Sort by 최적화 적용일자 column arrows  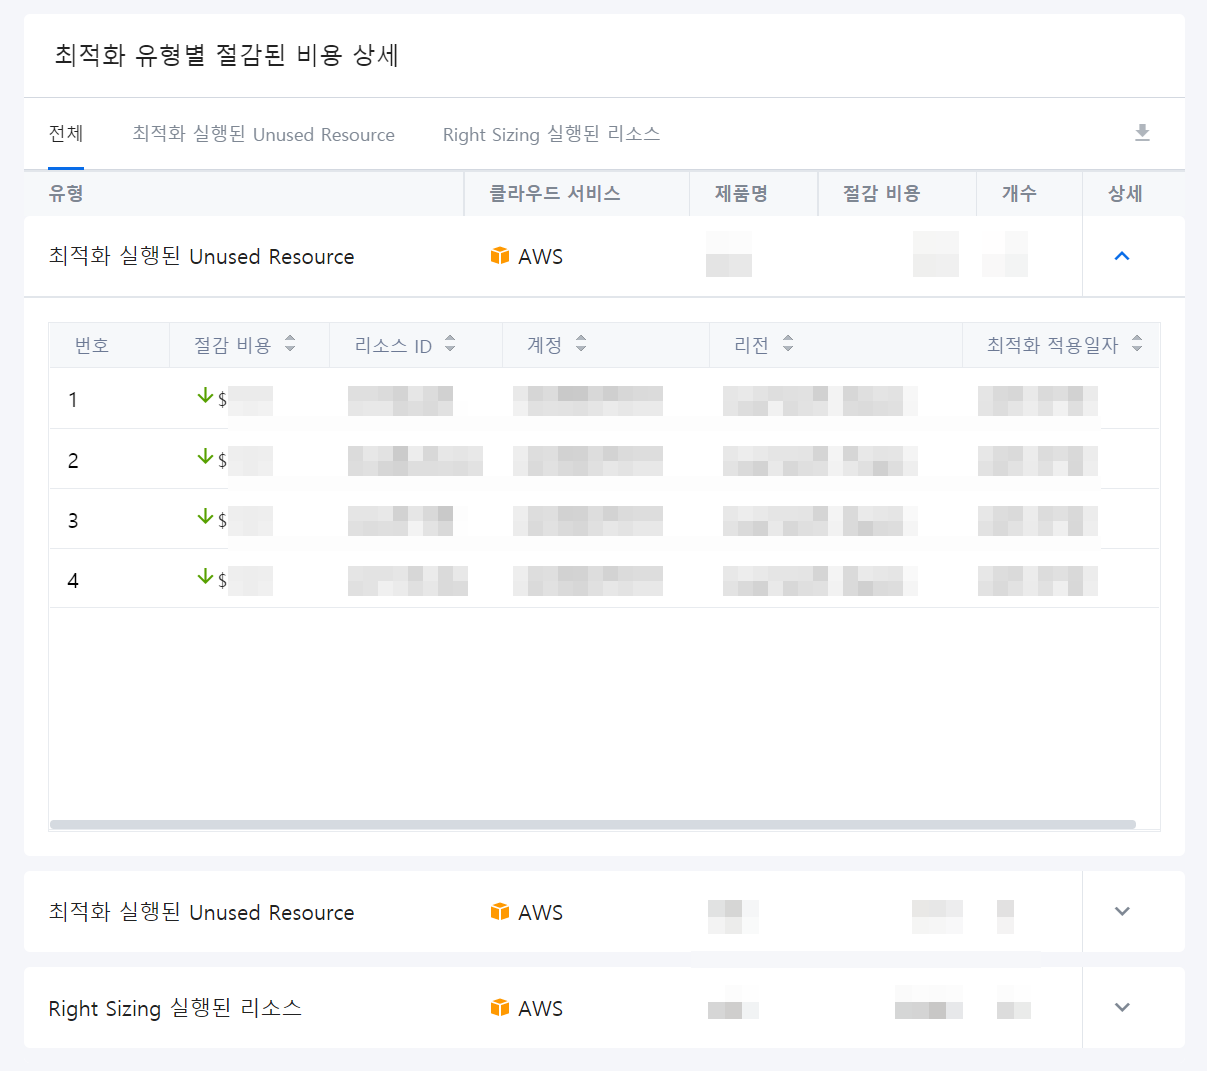click(x=1137, y=344)
